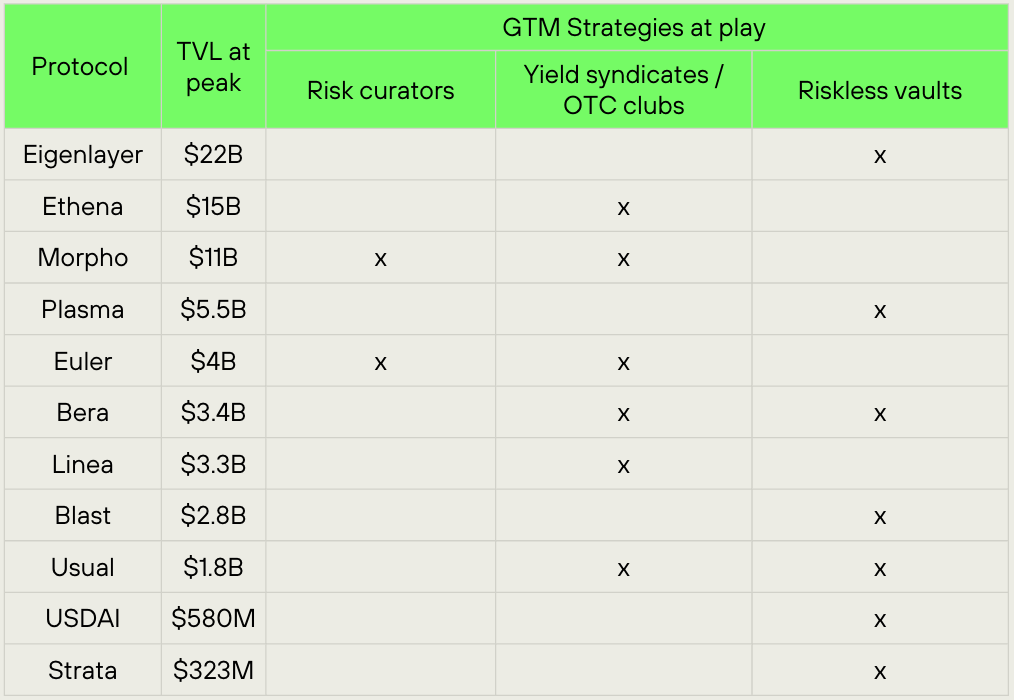Screen dimensions: 1014x700
Task: Select the $22B TVL value
Action: pyautogui.click(x=213, y=155)
